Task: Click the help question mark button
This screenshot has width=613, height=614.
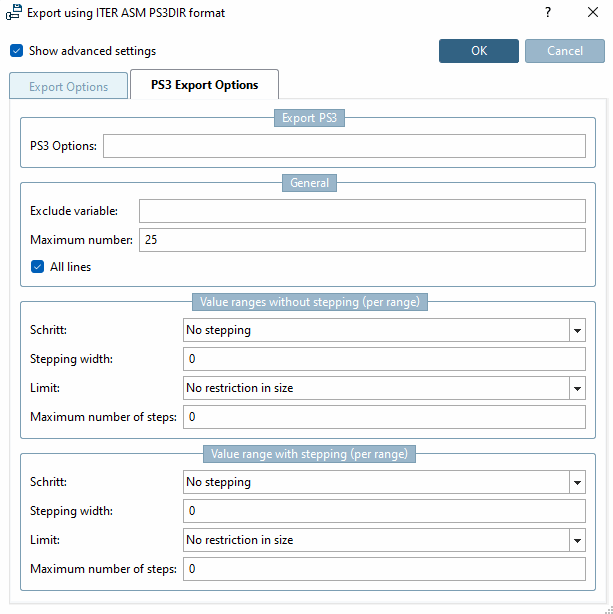Action: (x=547, y=13)
